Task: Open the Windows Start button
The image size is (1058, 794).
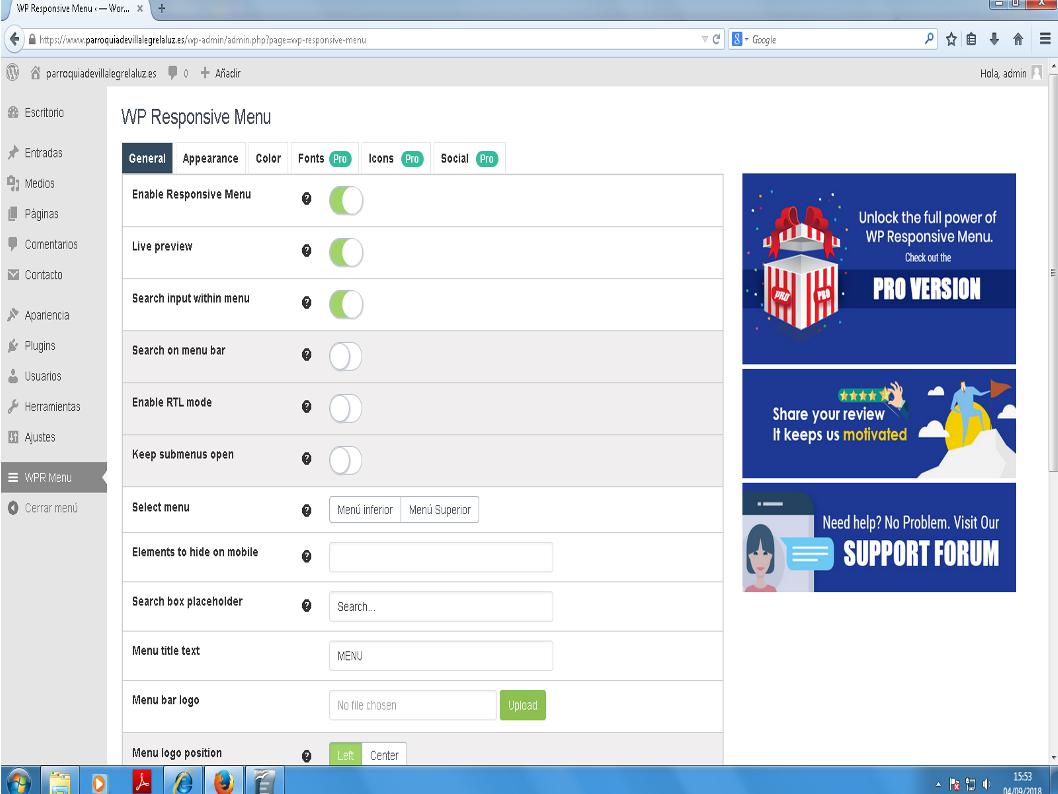Action: [x=19, y=781]
